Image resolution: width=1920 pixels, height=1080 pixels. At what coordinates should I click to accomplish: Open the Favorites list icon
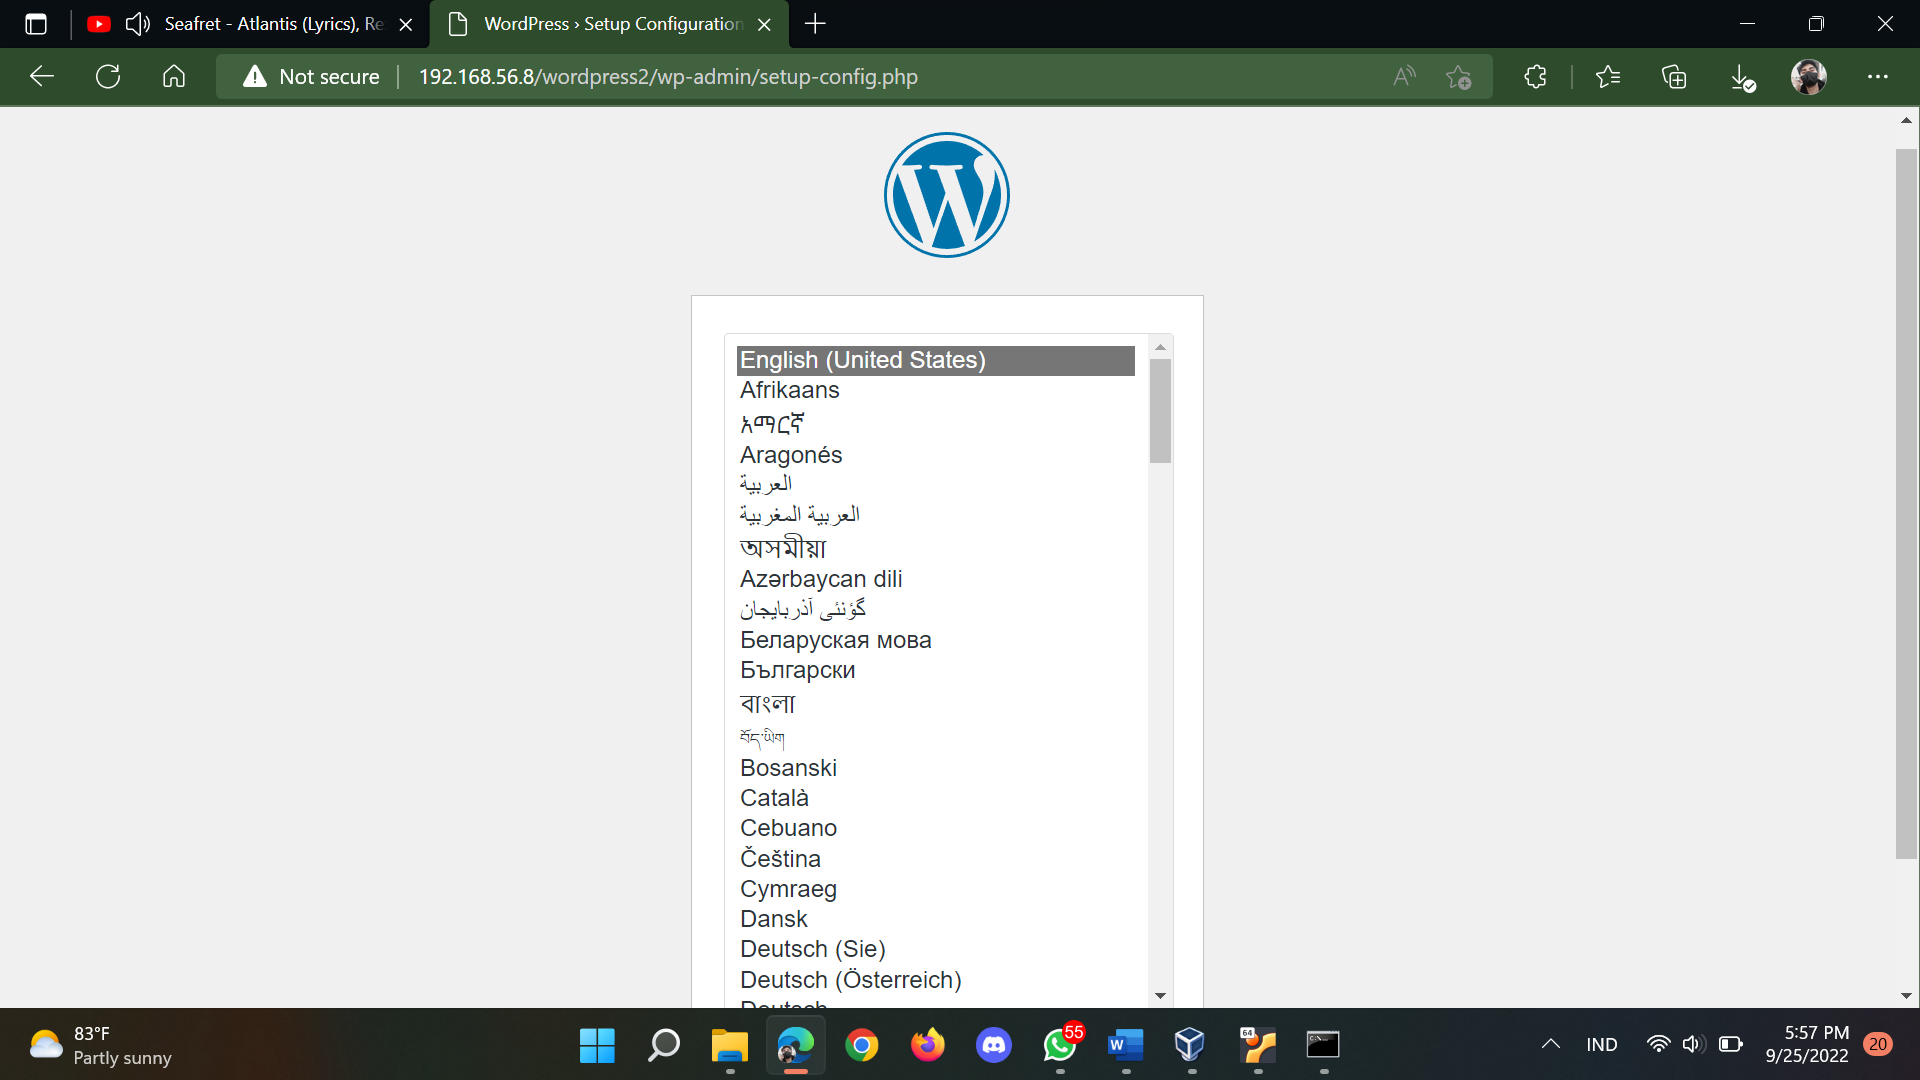[1608, 77]
